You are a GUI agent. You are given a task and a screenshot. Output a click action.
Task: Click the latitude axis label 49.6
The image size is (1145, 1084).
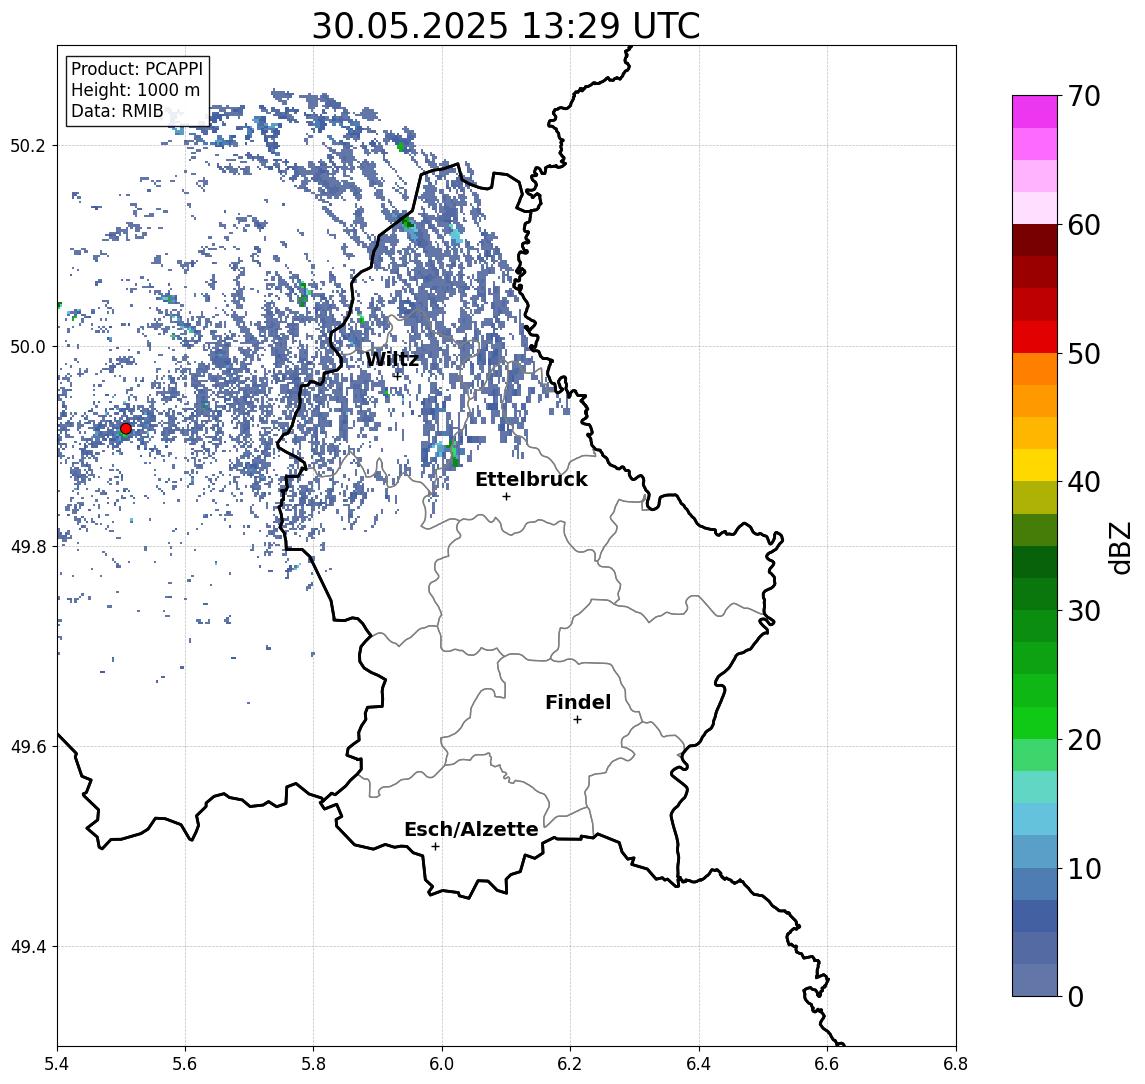pos(28,747)
